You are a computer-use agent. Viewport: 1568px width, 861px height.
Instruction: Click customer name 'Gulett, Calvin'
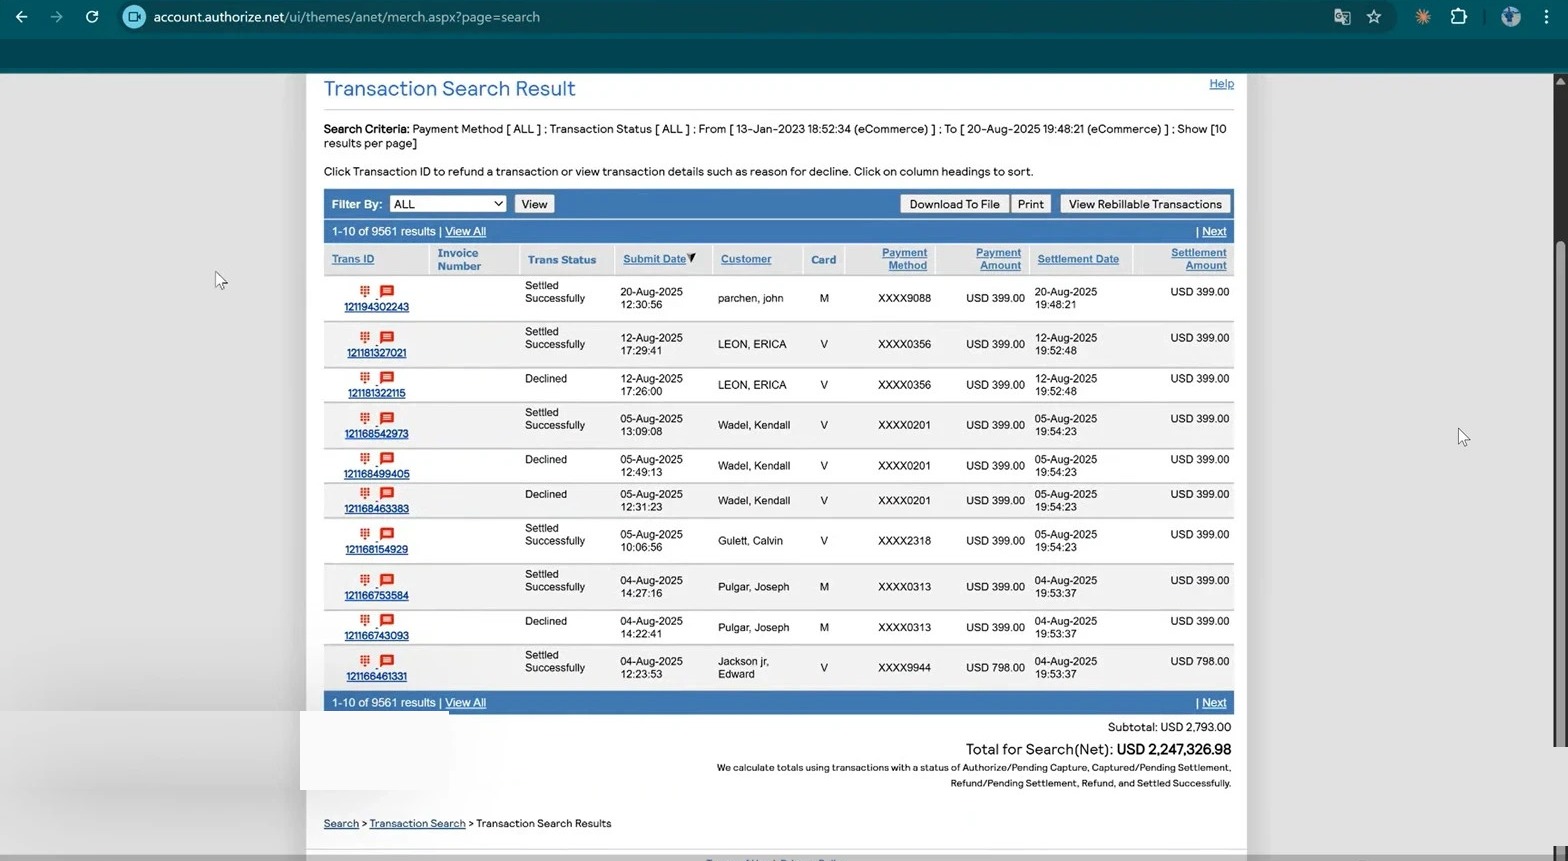(x=750, y=541)
